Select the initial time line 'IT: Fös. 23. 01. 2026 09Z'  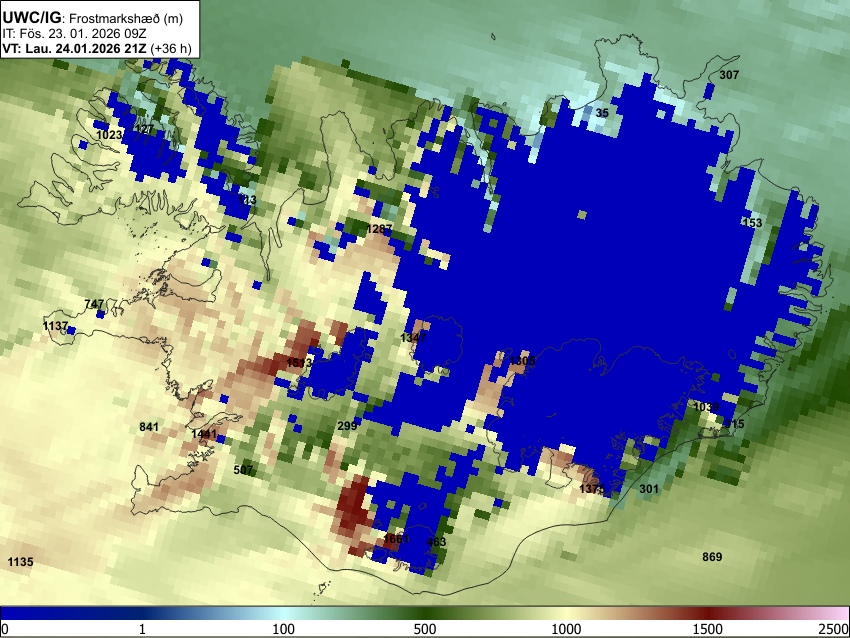point(74,34)
